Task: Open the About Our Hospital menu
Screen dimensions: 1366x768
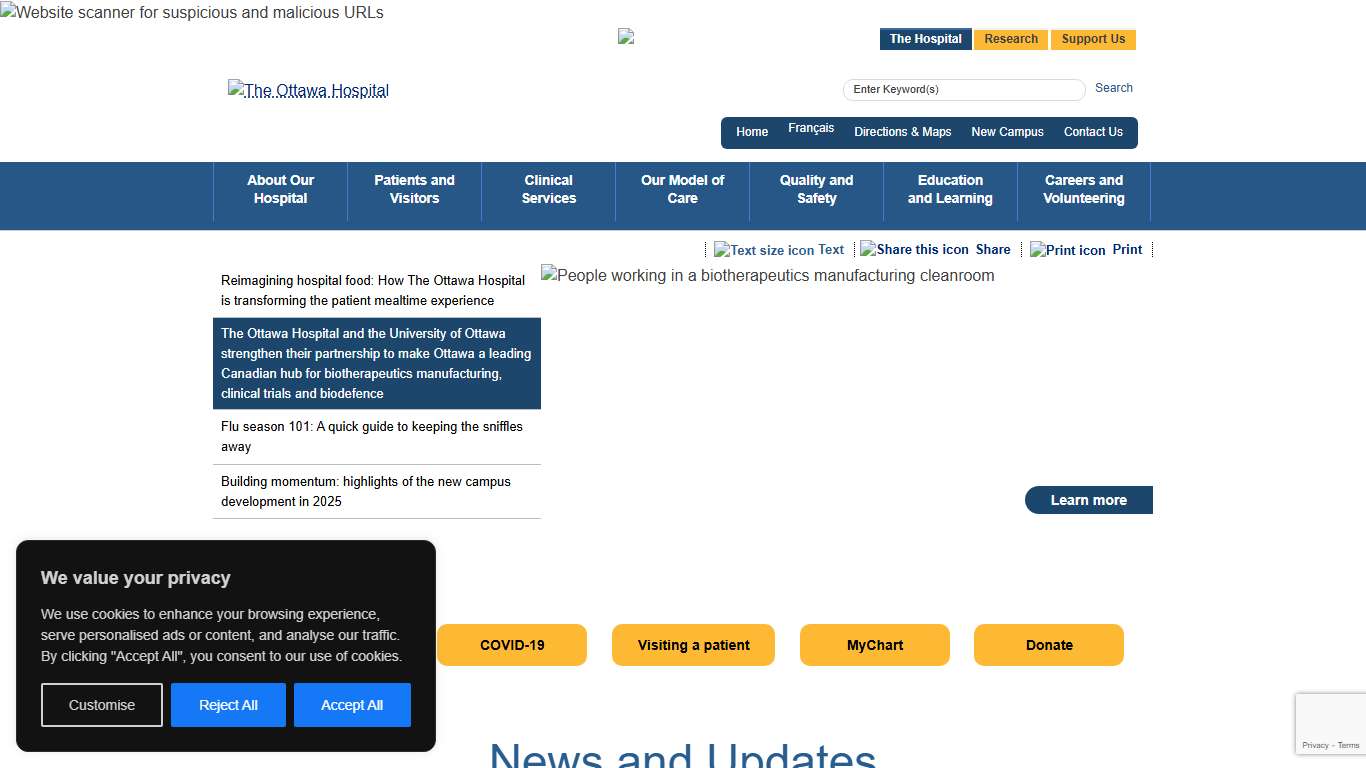Action: click(x=280, y=190)
